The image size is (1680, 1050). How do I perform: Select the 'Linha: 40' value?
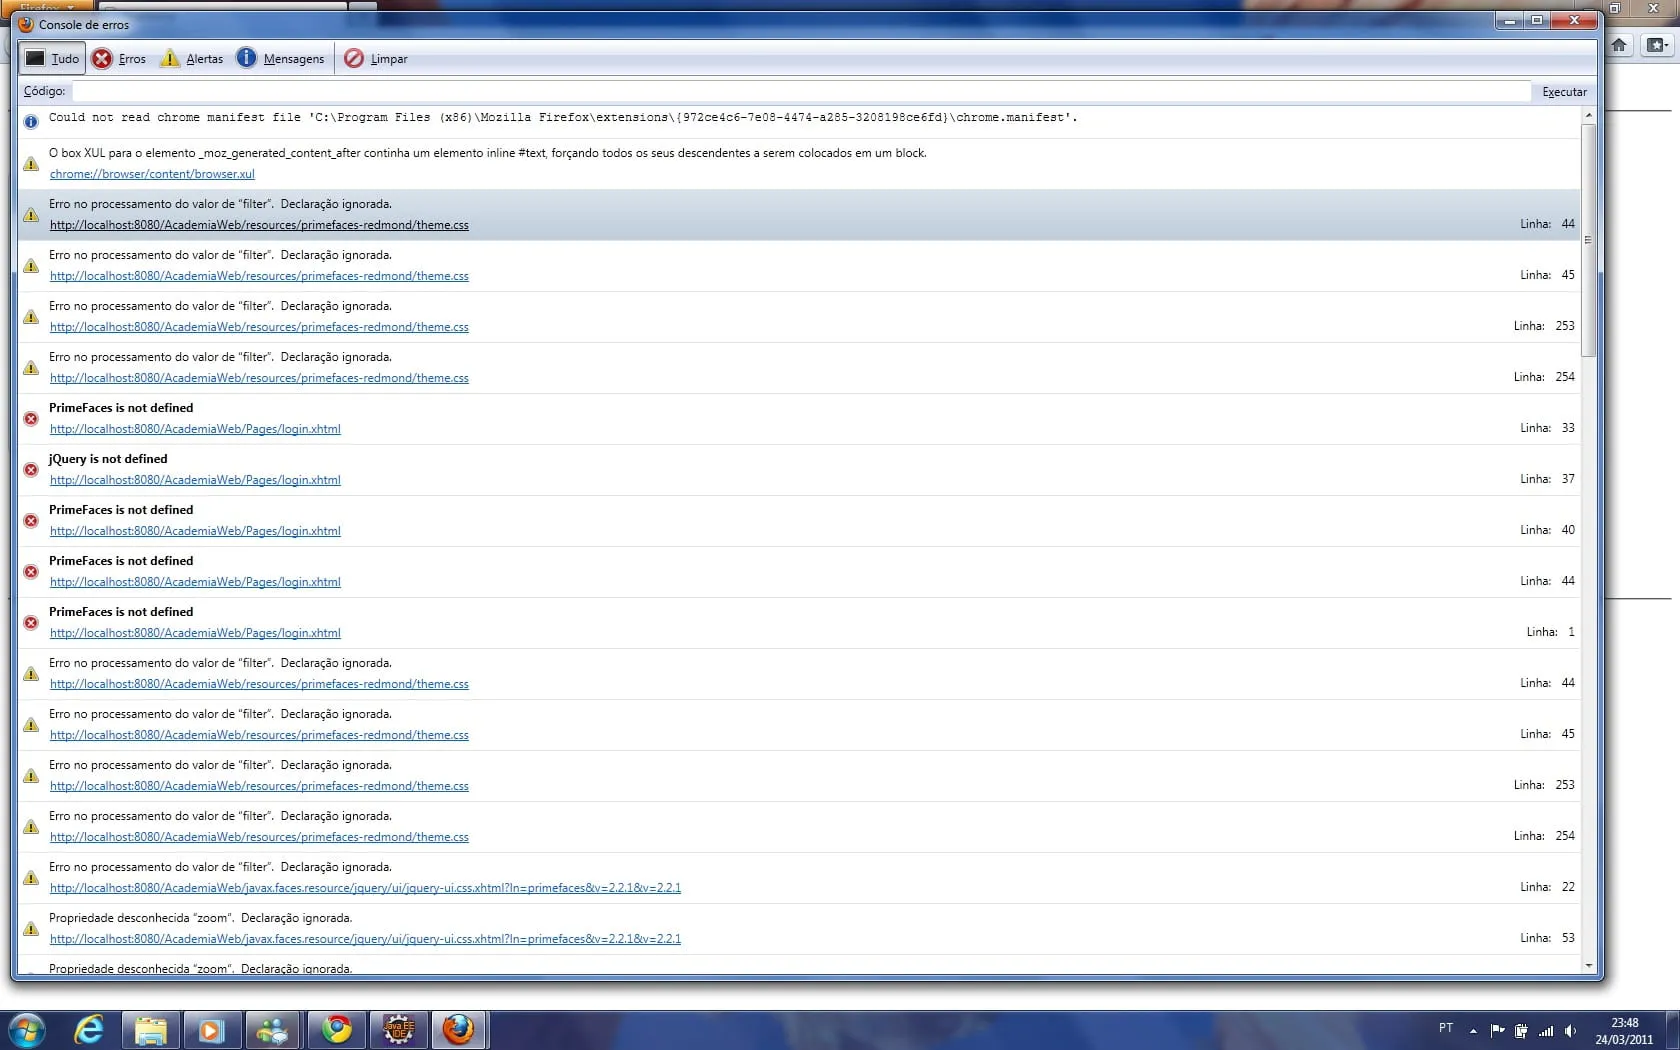point(1547,530)
